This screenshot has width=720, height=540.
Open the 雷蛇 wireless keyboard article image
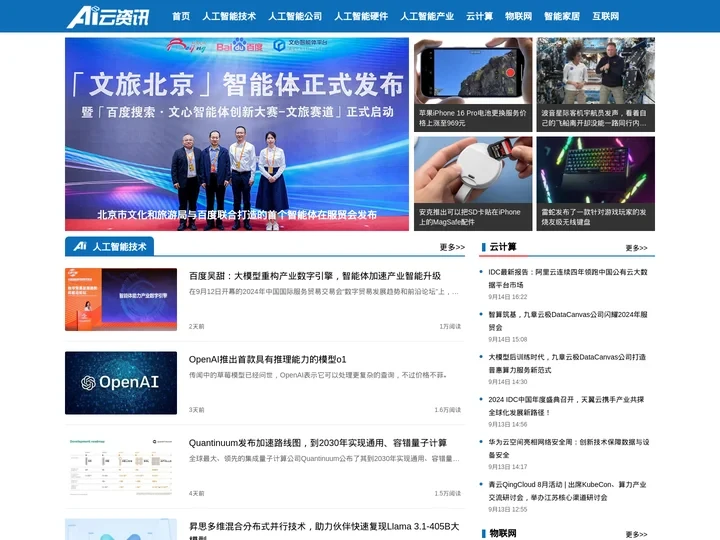coord(596,170)
